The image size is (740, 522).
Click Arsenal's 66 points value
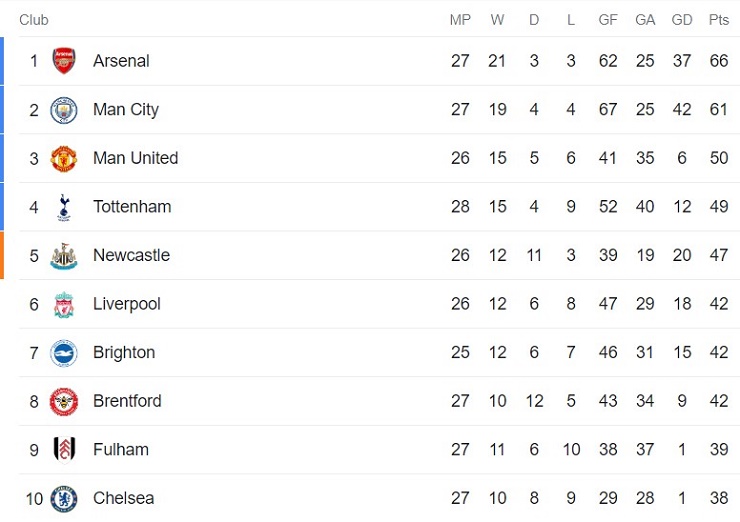pos(719,61)
